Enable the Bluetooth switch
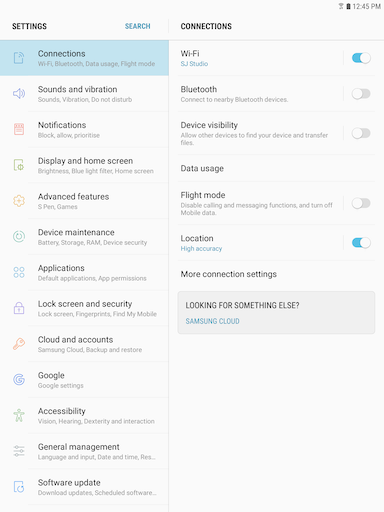This screenshot has height=512, width=384. 361,94
